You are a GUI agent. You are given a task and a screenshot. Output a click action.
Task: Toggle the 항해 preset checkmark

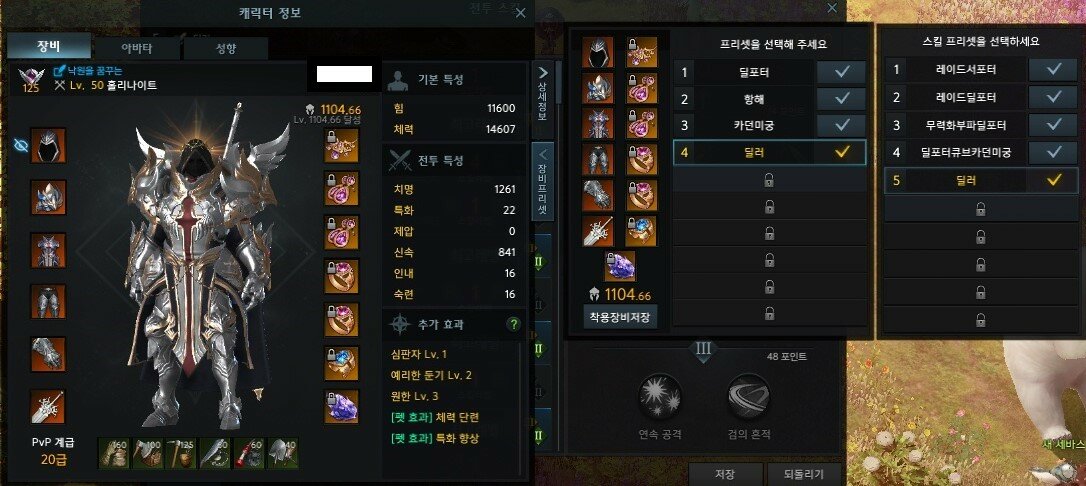842,99
